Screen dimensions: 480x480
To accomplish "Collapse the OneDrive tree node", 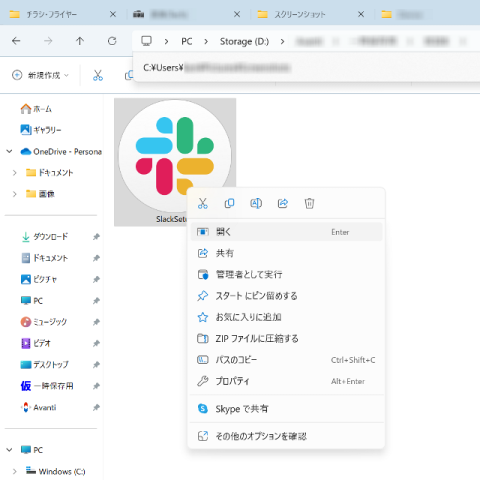I will click(9, 152).
